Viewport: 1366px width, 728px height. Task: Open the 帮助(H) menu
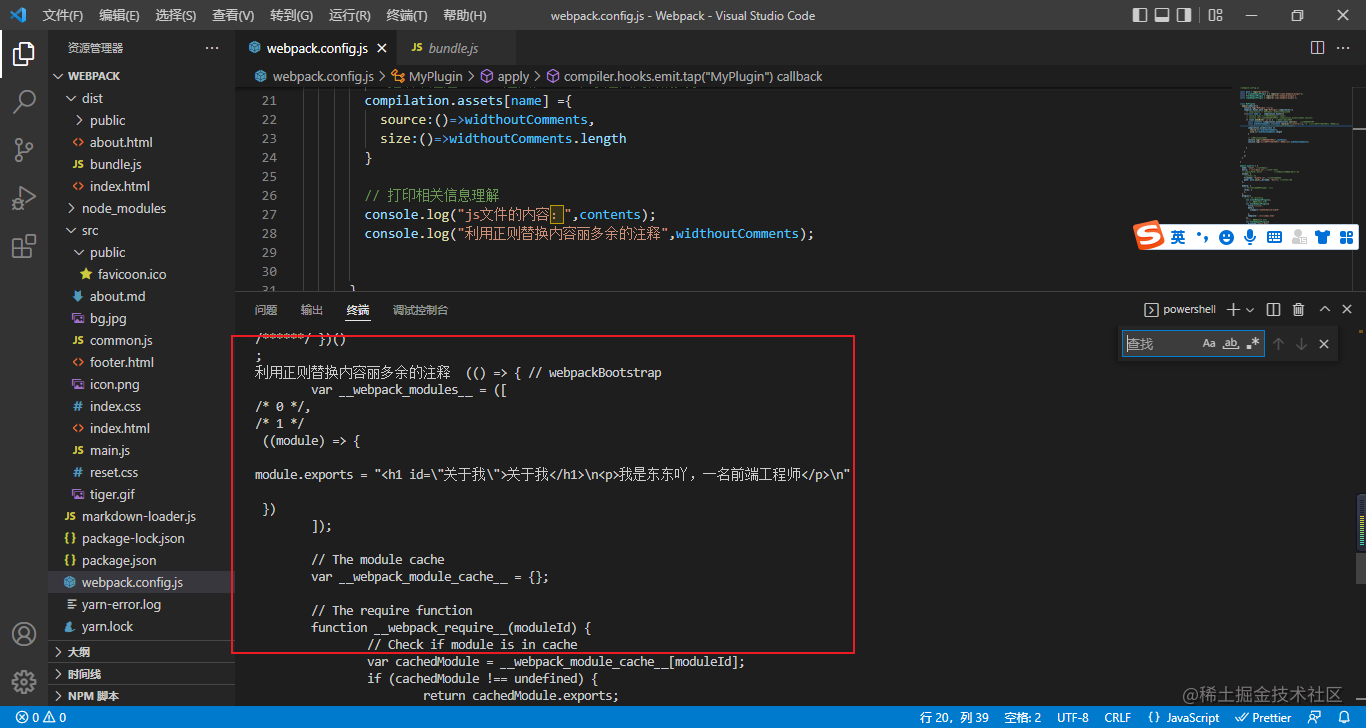coord(465,15)
